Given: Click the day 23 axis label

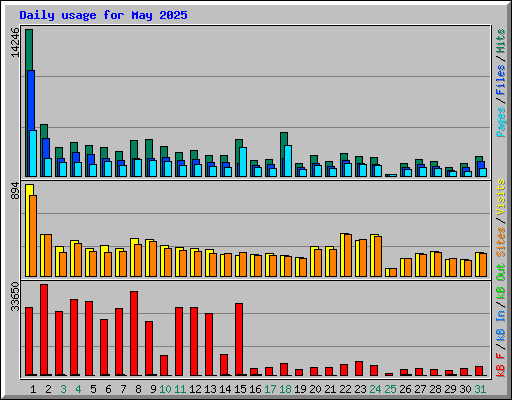Looking at the screenshot, I should tap(360, 389).
